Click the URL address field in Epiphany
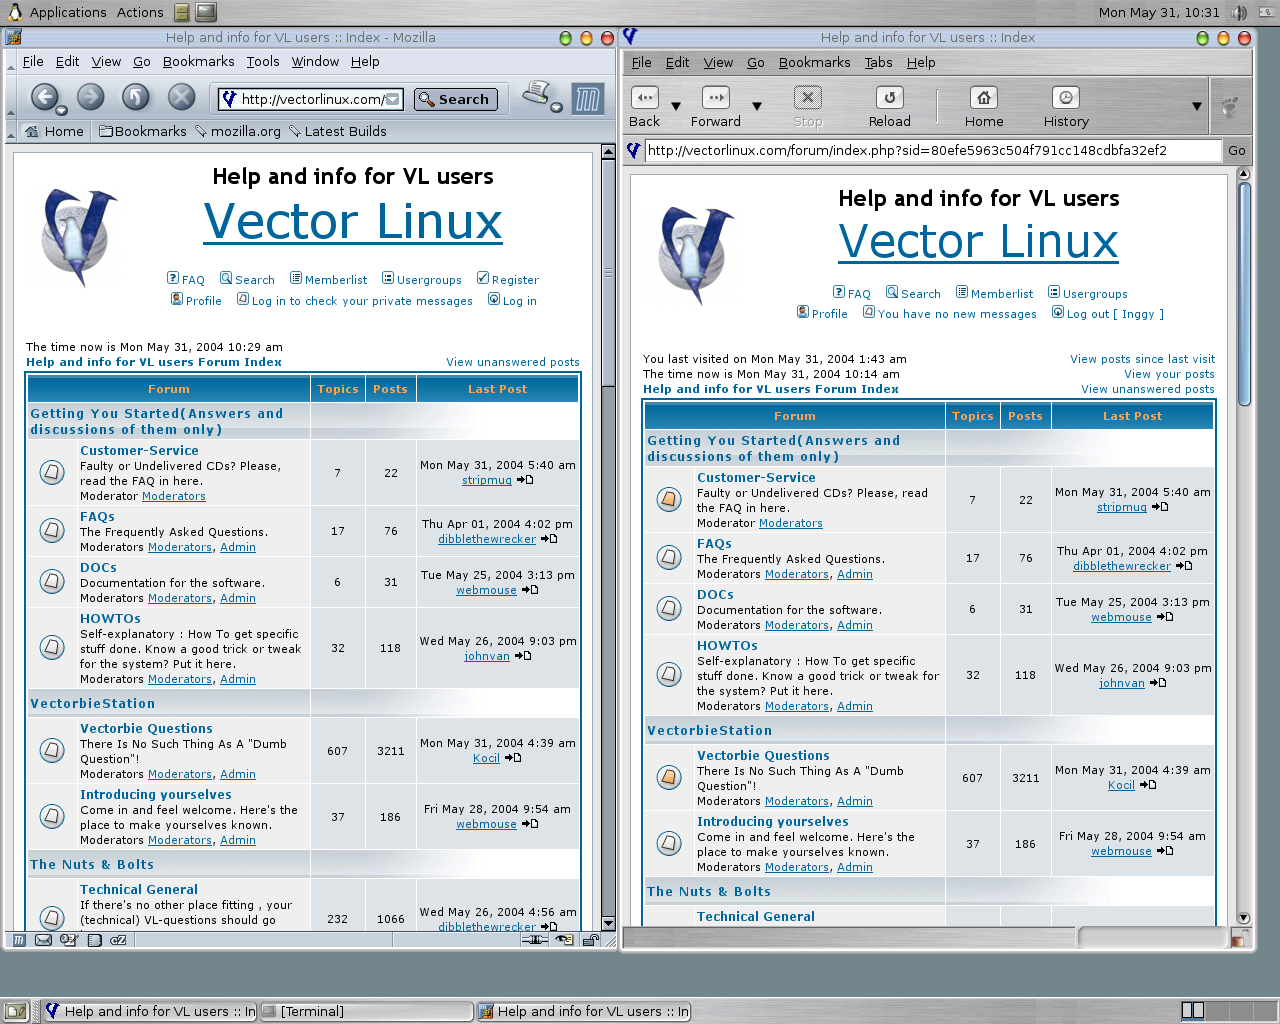Viewport: 1280px width, 1024px height. tap(933, 150)
